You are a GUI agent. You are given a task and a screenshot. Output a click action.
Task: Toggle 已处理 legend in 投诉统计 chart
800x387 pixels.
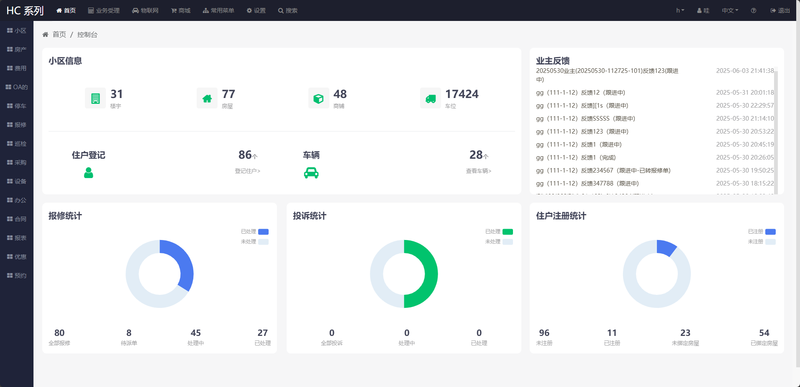click(x=498, y=231)
